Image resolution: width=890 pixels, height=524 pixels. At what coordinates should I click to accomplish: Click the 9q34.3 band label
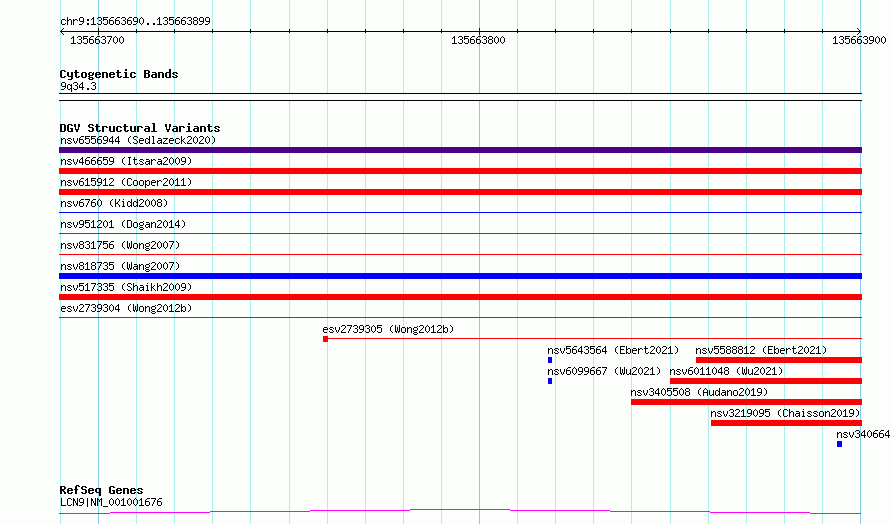(78, 86)
